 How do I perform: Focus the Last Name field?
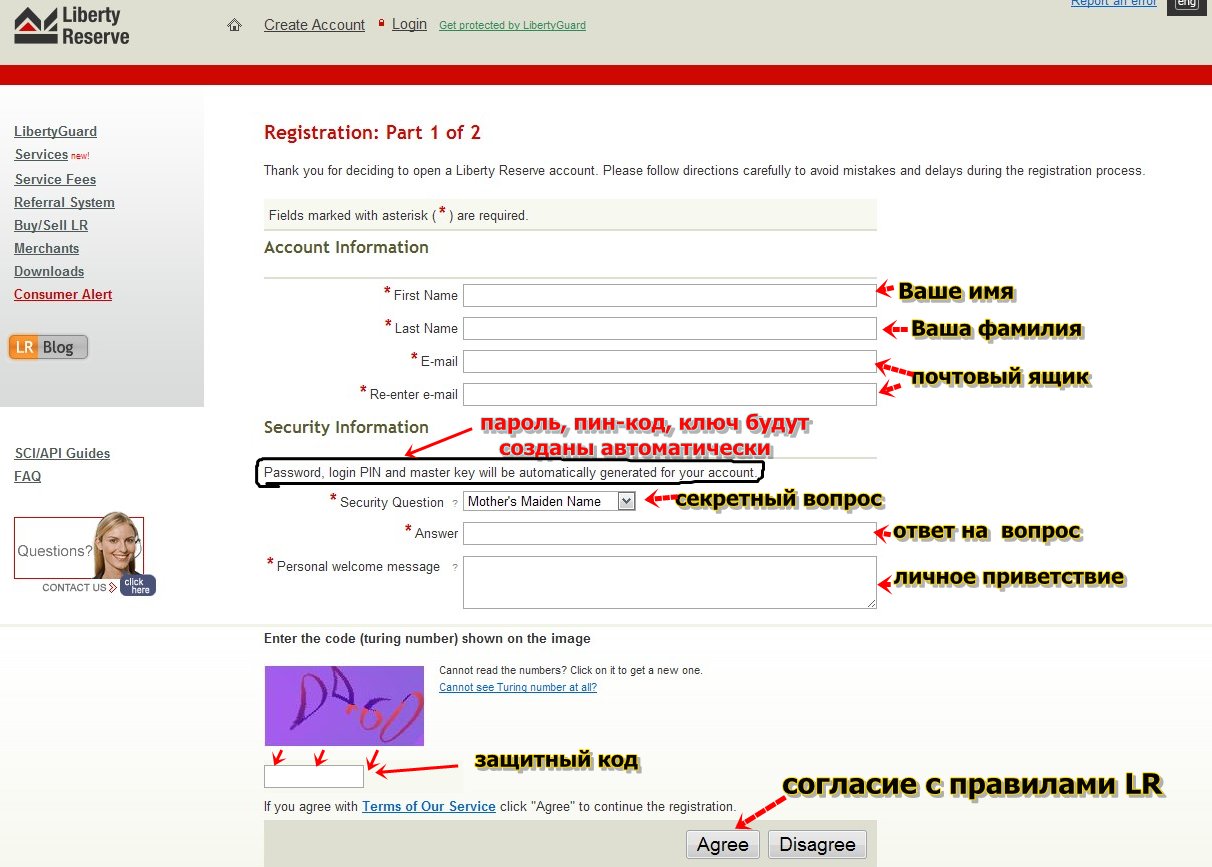[x=670, y=328]
